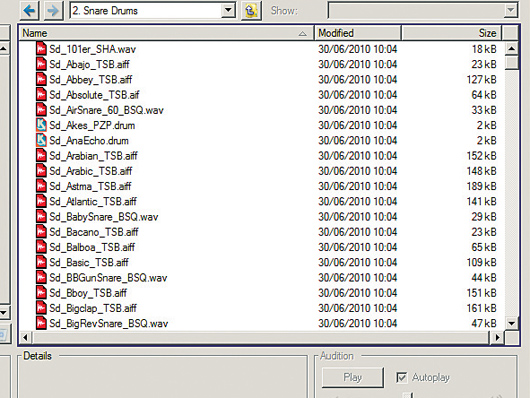The height and width of the screenshot is (398, 530).
Task: Click the horizontal scroll right arrow
Action: click(x=497, y=337)
